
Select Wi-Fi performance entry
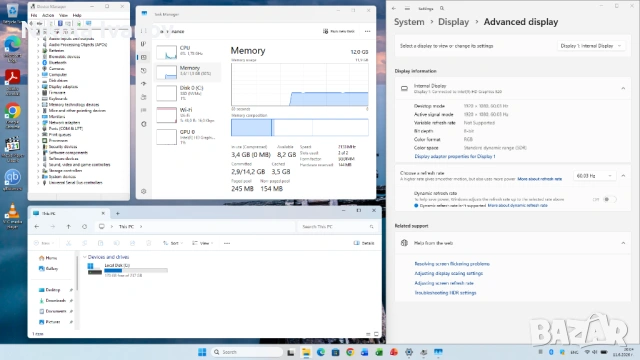click(x=188, y=115)
